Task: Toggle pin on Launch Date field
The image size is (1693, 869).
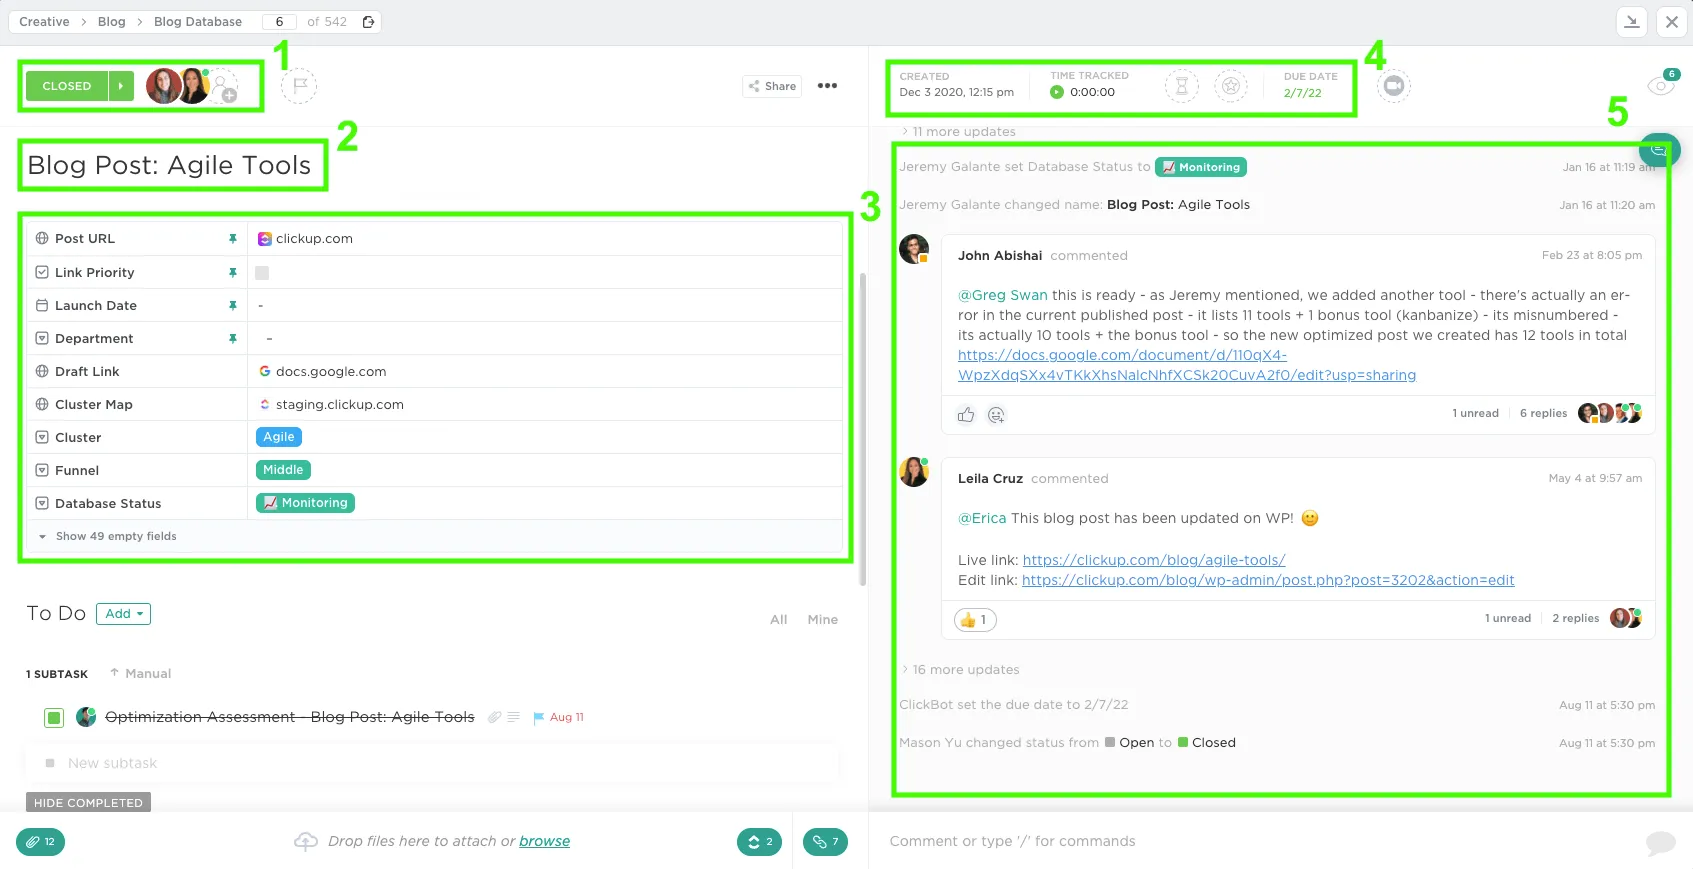Action: [x=233, y=306]
